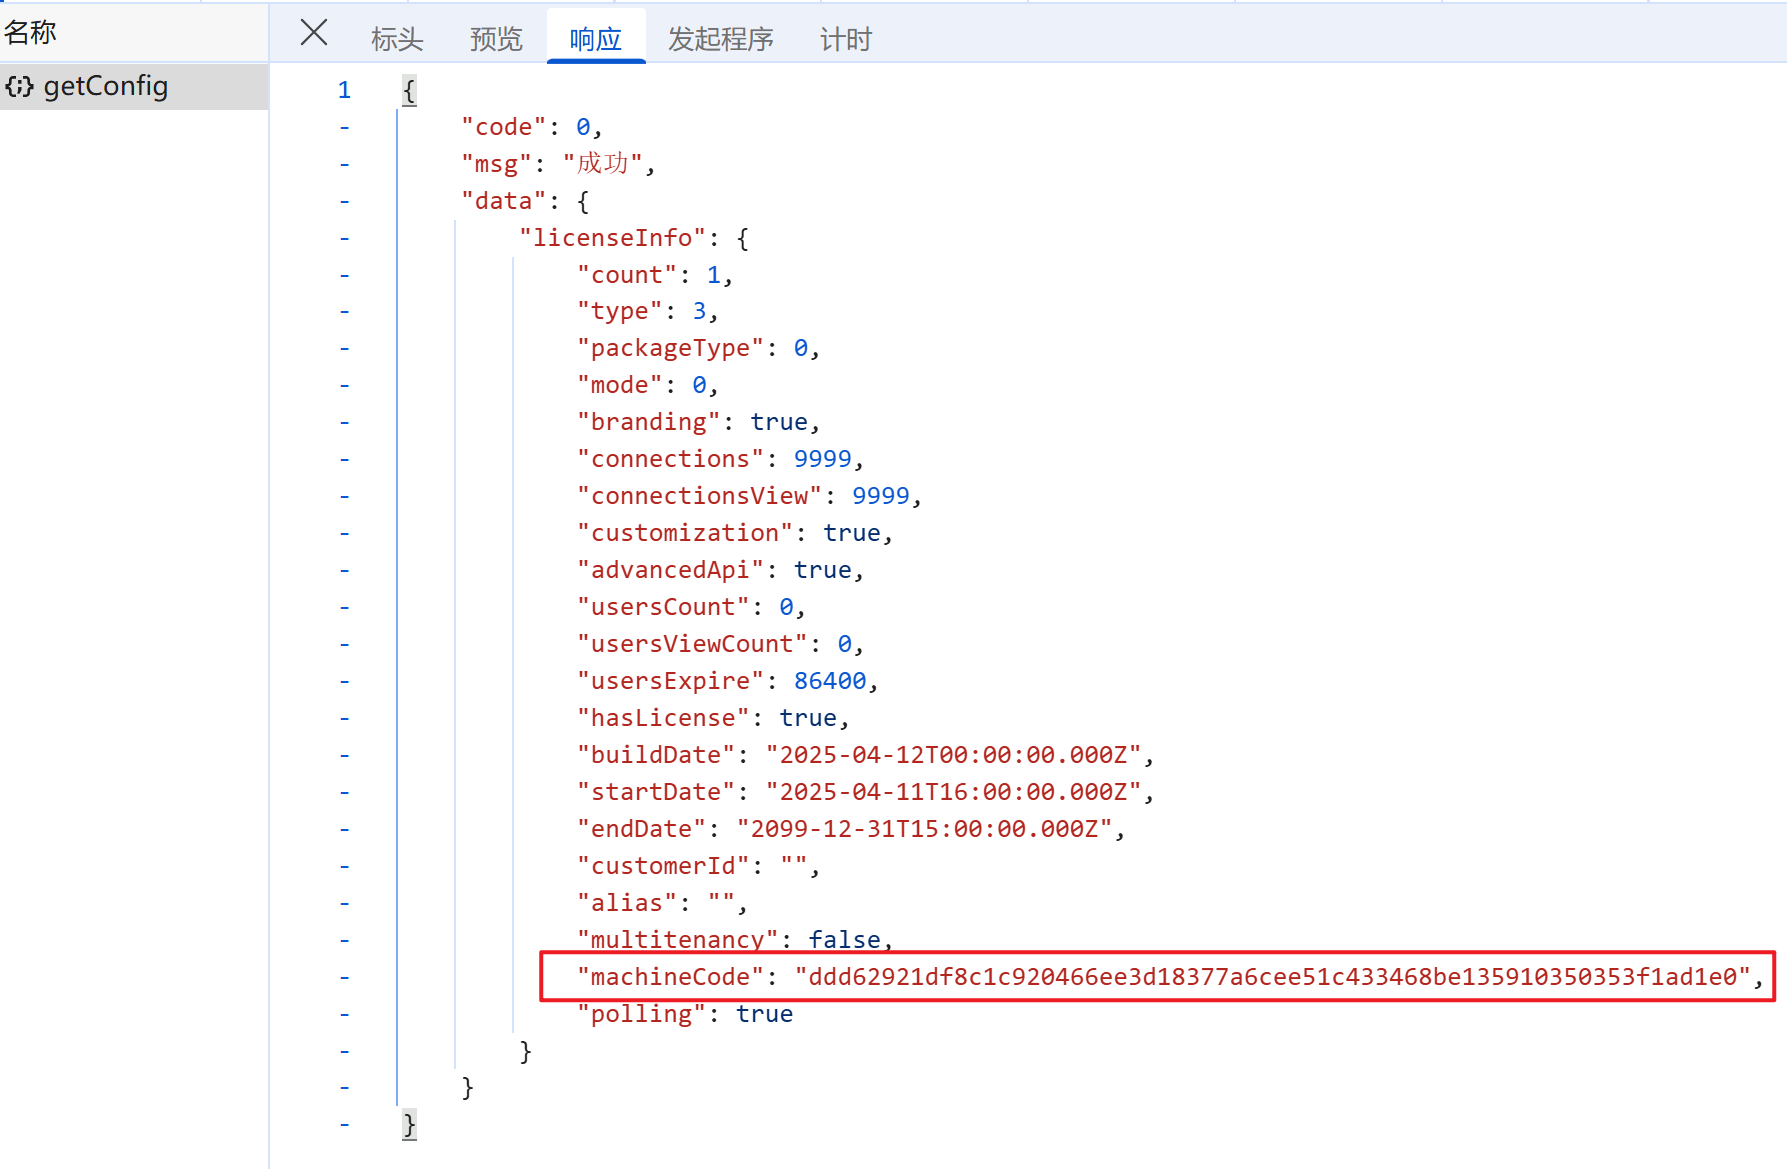Click line number 1 in the gutter
Screen dimensions: 1787x1169
tap(344, 91)
